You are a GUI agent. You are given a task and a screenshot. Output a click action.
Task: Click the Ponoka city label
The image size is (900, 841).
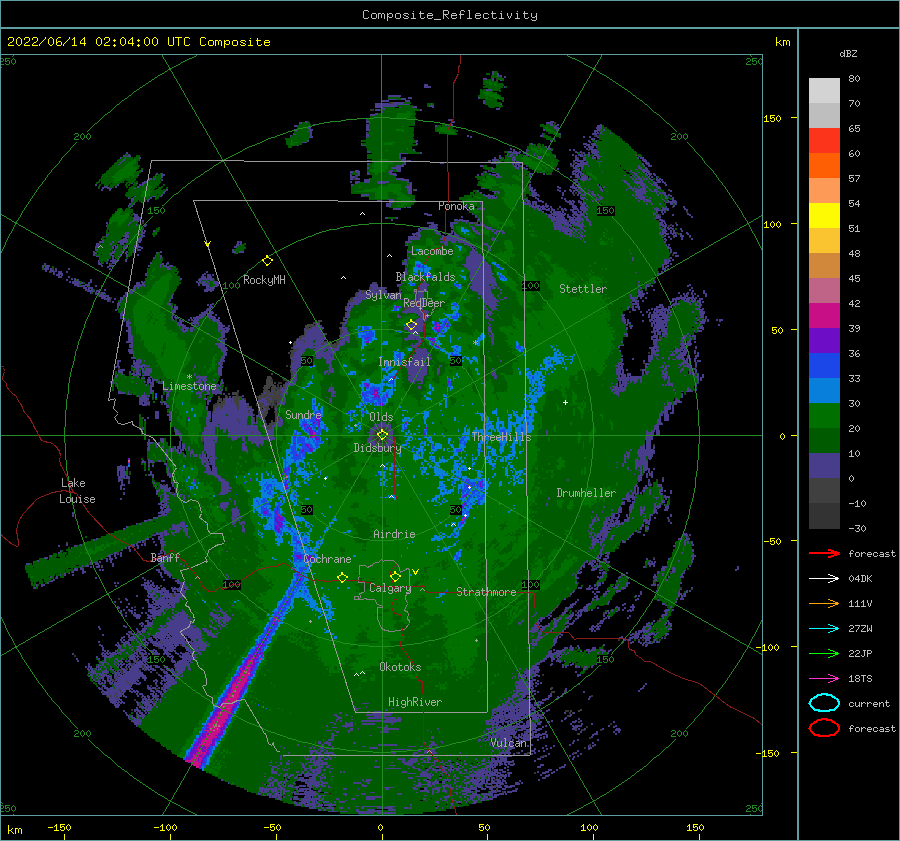click(456, 206)
